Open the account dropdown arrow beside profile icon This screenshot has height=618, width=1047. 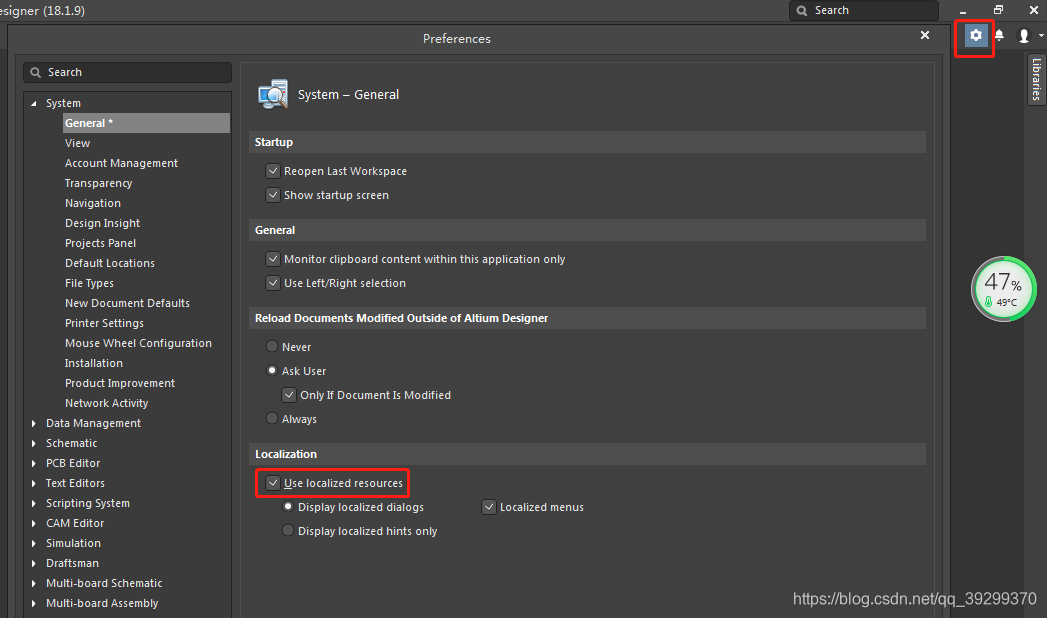coord(1041,36)
